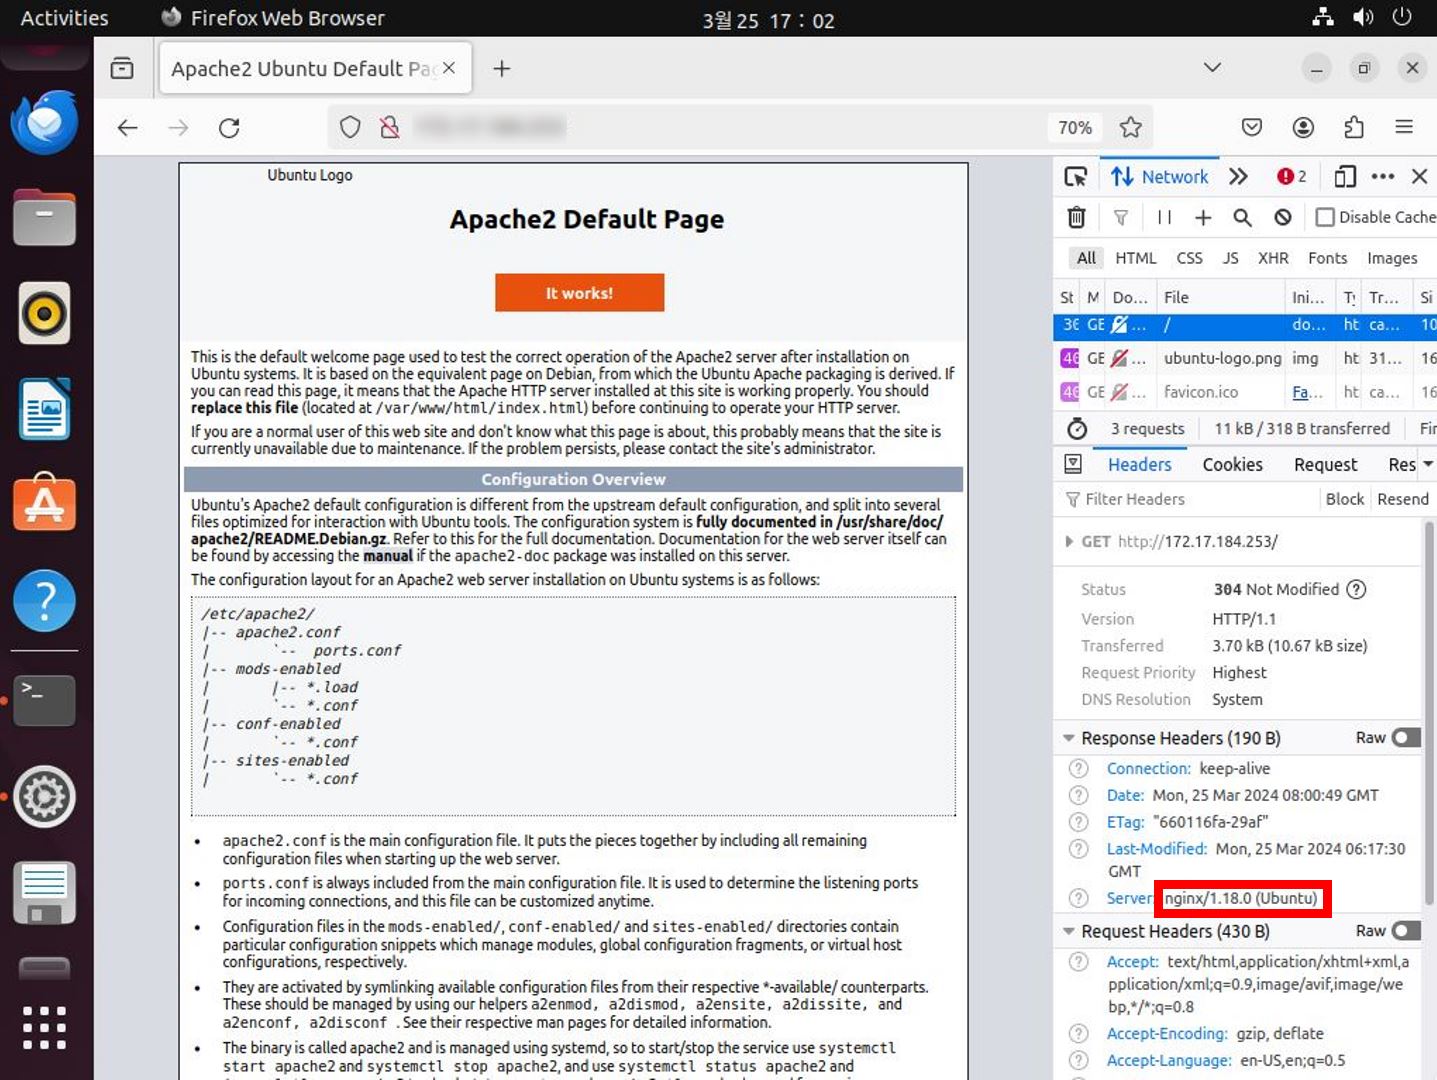Collapse the Response Headers section
This screenshot has height=1080, width=1437.
tap(1068, 738)
